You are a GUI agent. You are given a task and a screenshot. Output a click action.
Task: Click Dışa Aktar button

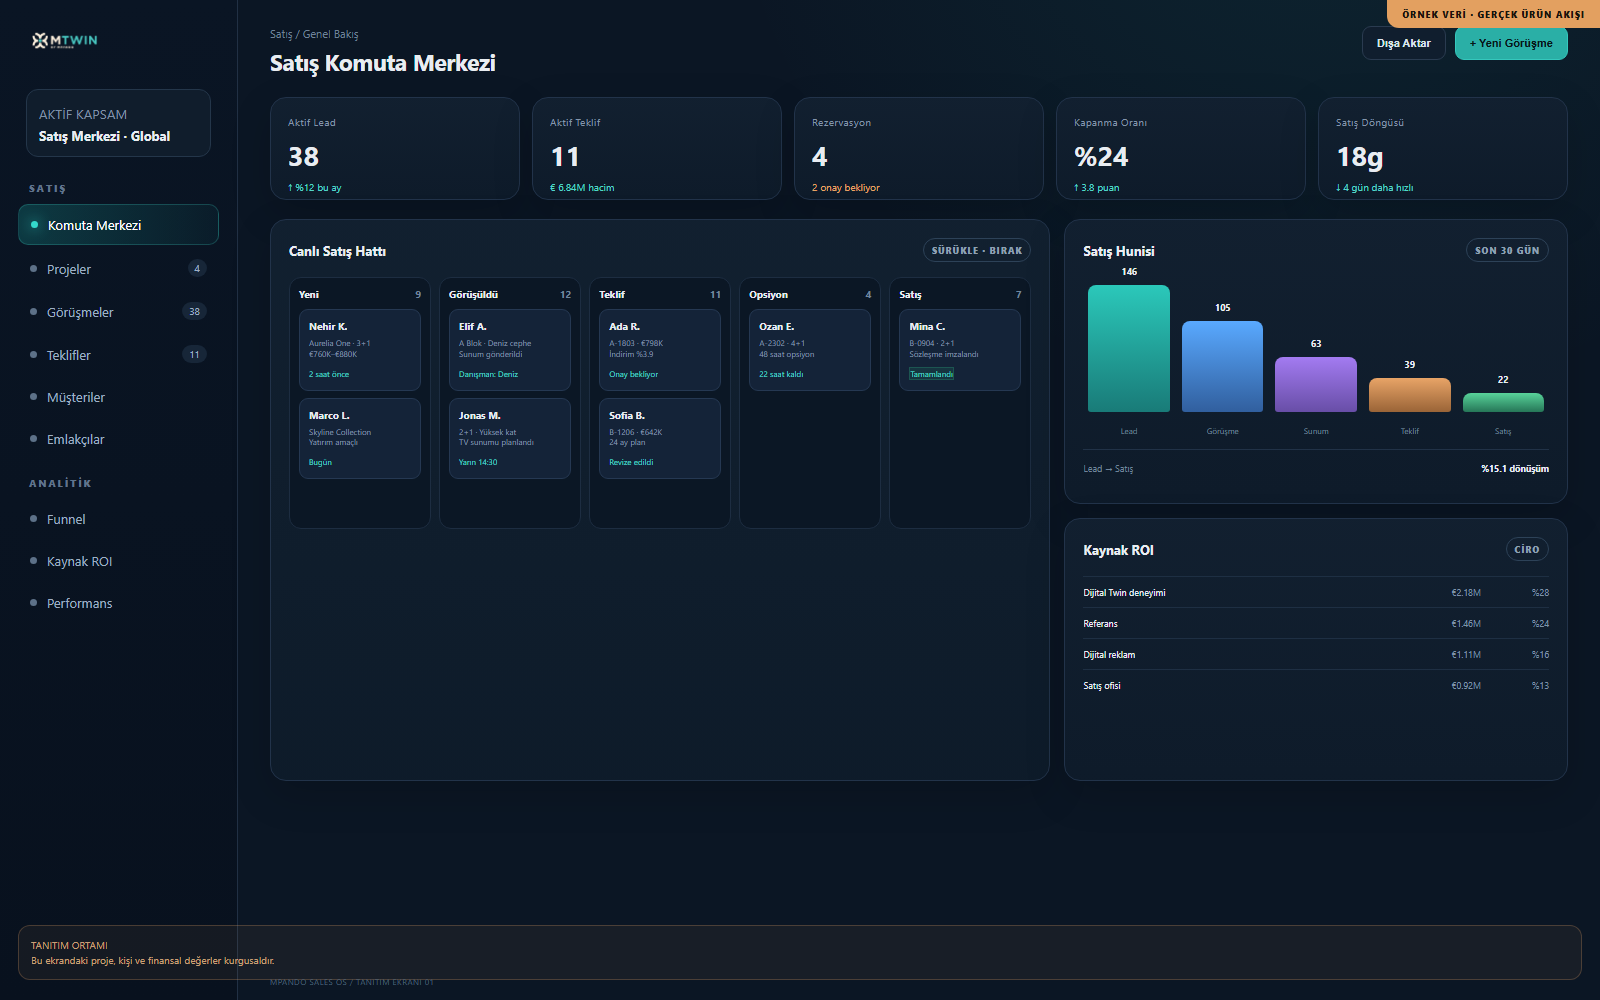[x=1403, y=43]
